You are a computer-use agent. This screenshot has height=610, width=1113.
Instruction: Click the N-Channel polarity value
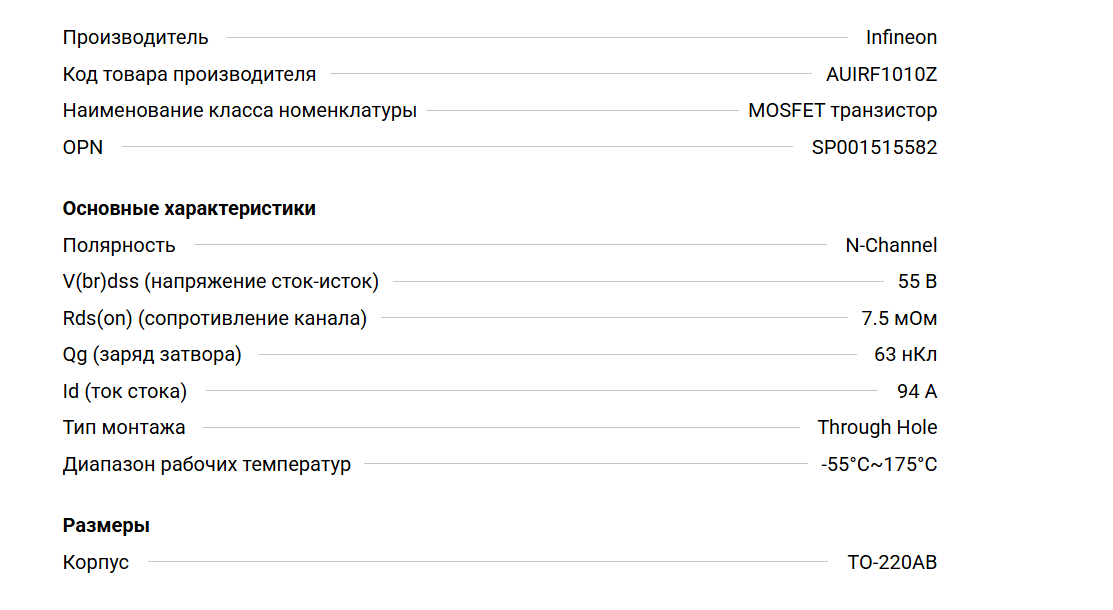tap(891, 245)
